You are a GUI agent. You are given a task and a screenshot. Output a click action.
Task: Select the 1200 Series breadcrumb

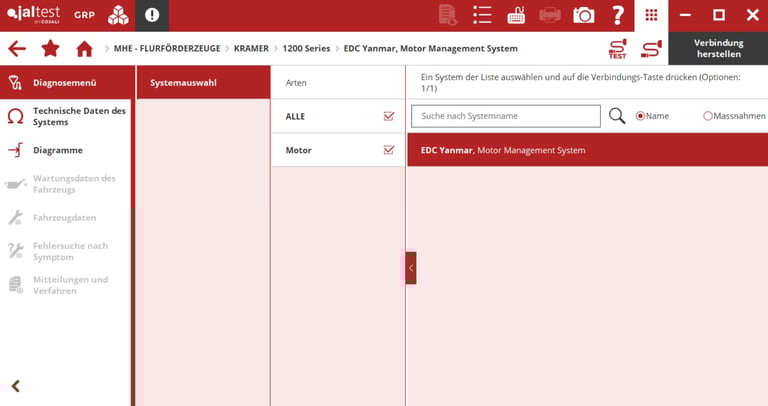(x=306, y=48)
